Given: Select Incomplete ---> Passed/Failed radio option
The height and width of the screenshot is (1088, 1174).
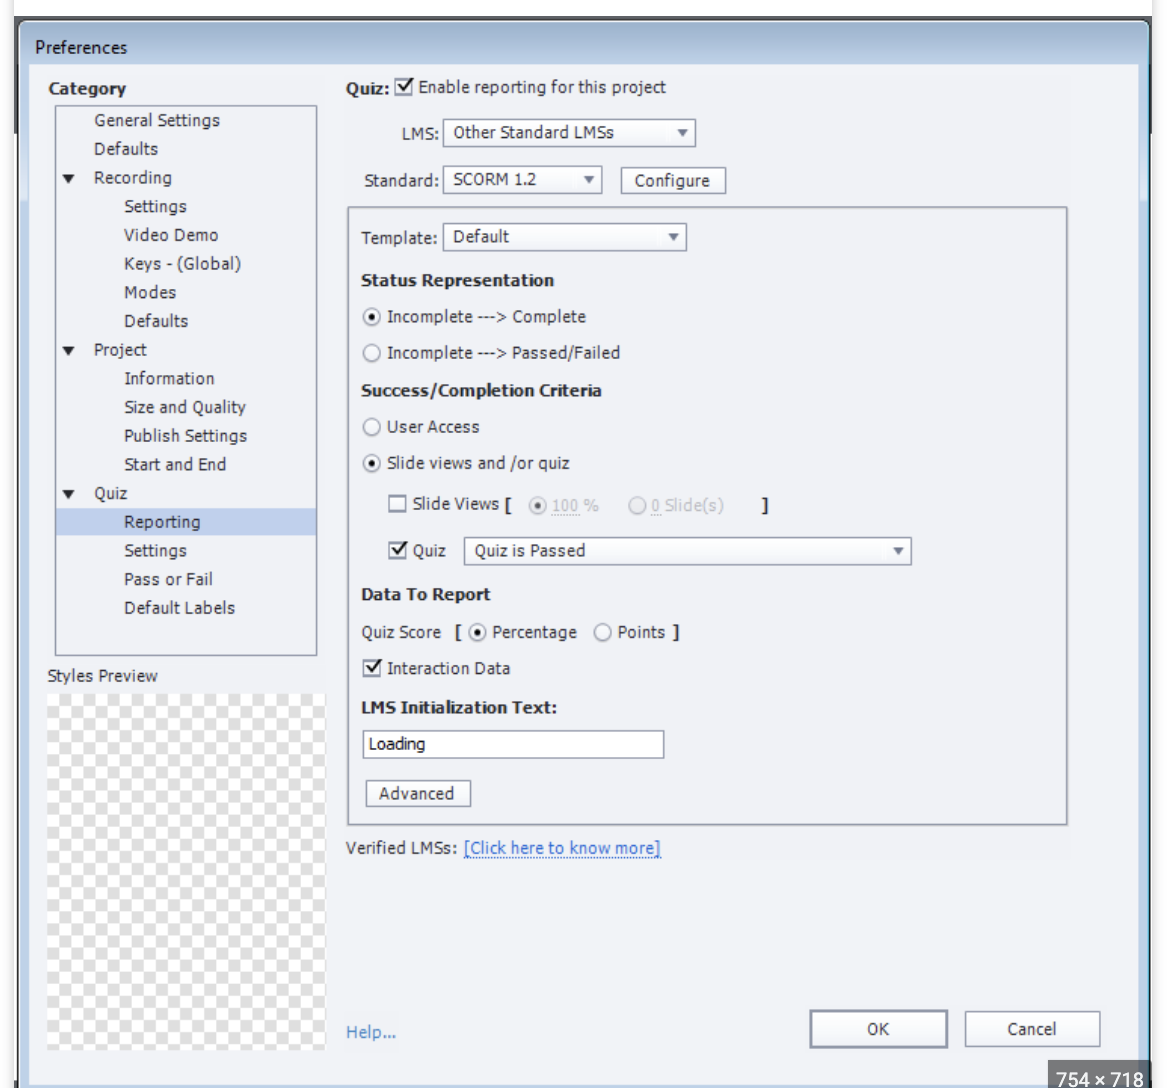Looking at the screenshot, I should tap(372, 353).
